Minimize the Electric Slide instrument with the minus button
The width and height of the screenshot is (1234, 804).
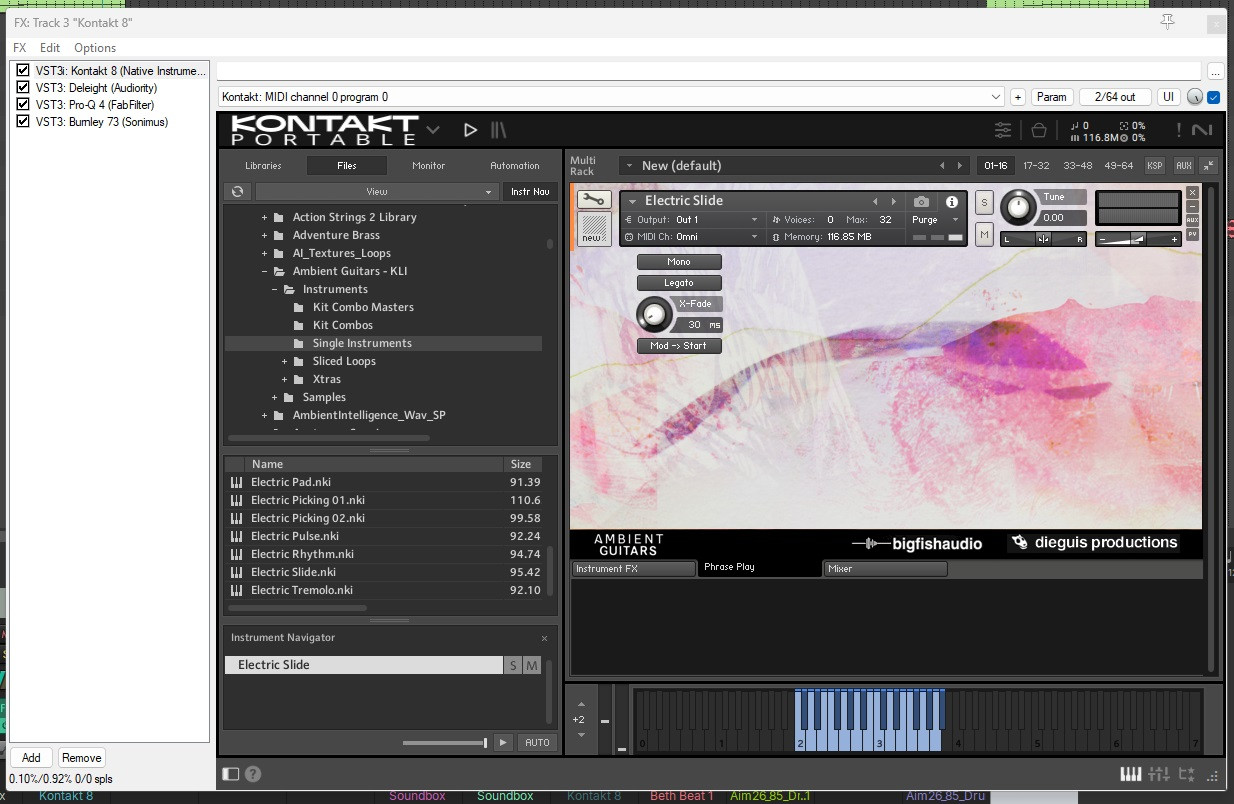tap(1192, 206)
